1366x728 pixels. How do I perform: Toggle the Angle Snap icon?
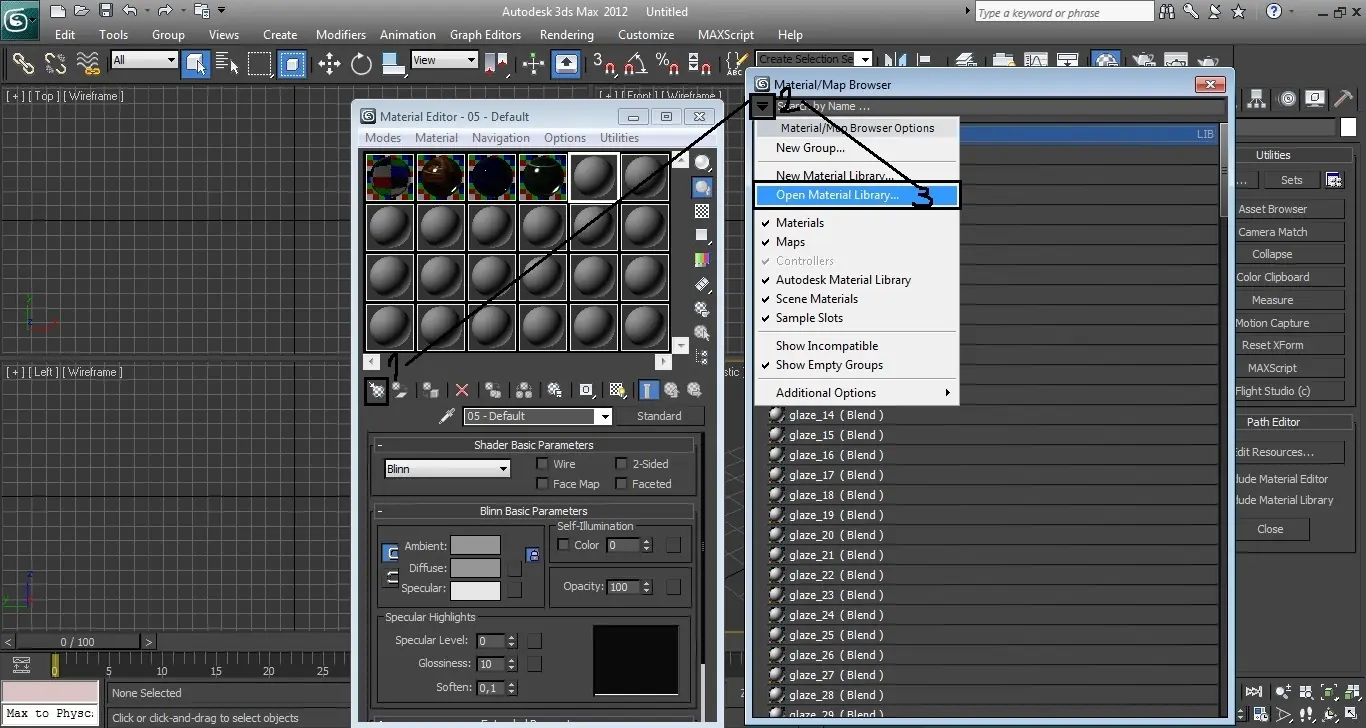[x=635, y=64]
